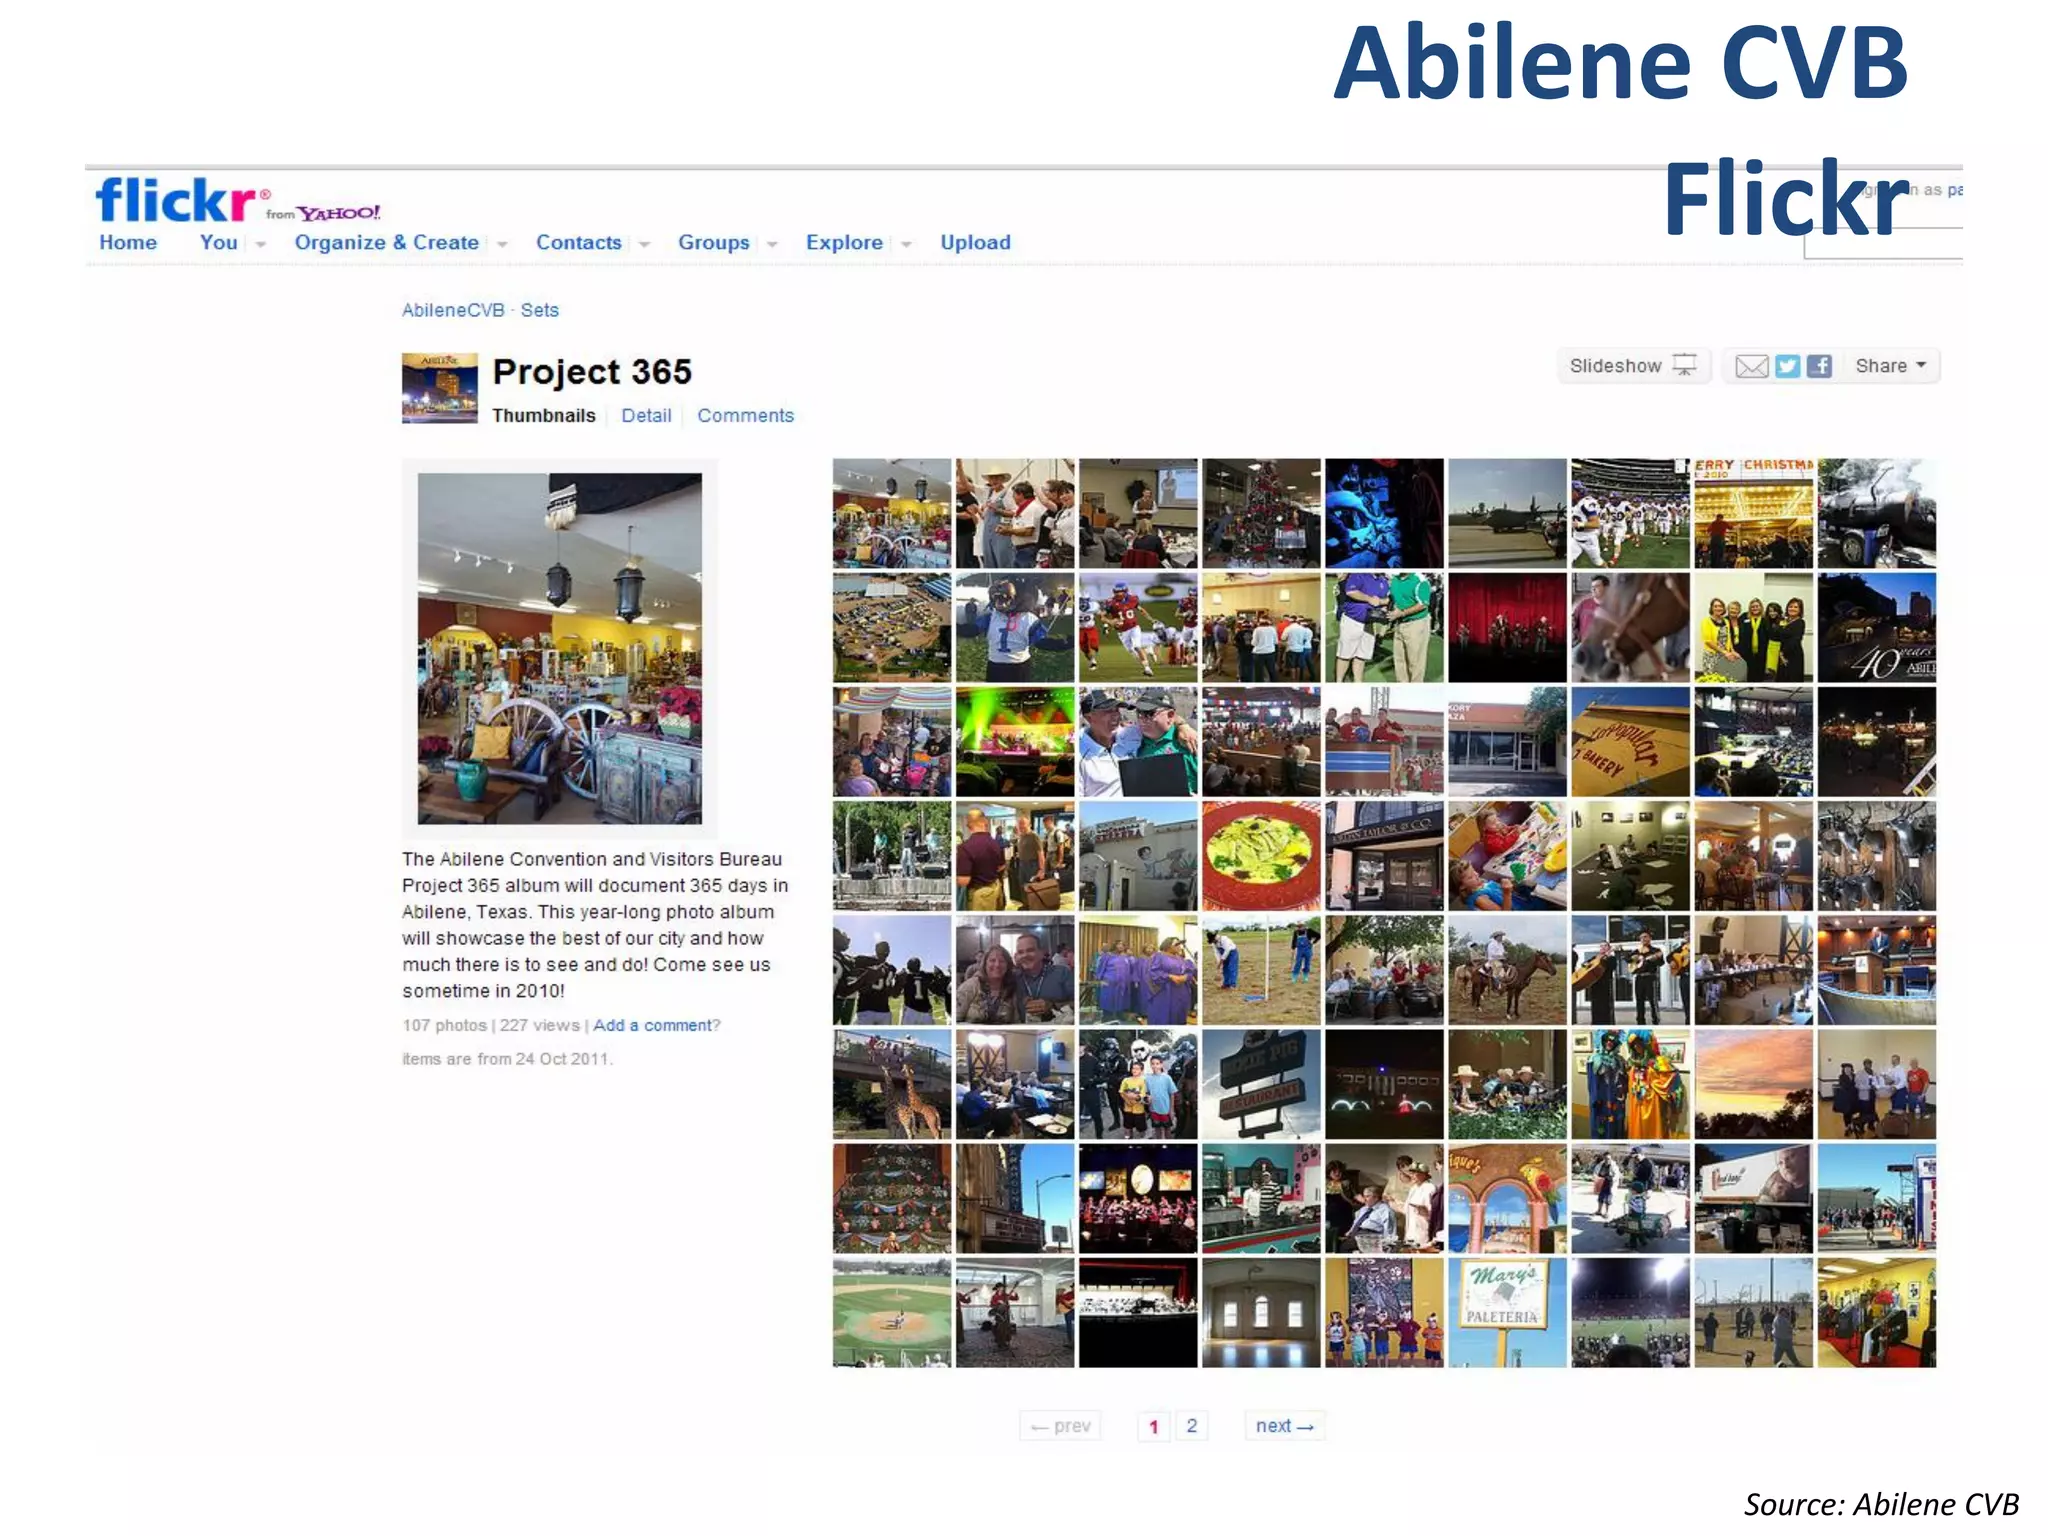
Task: Click the Upload link
Action: pyautogui.click(x=975, y=242)
